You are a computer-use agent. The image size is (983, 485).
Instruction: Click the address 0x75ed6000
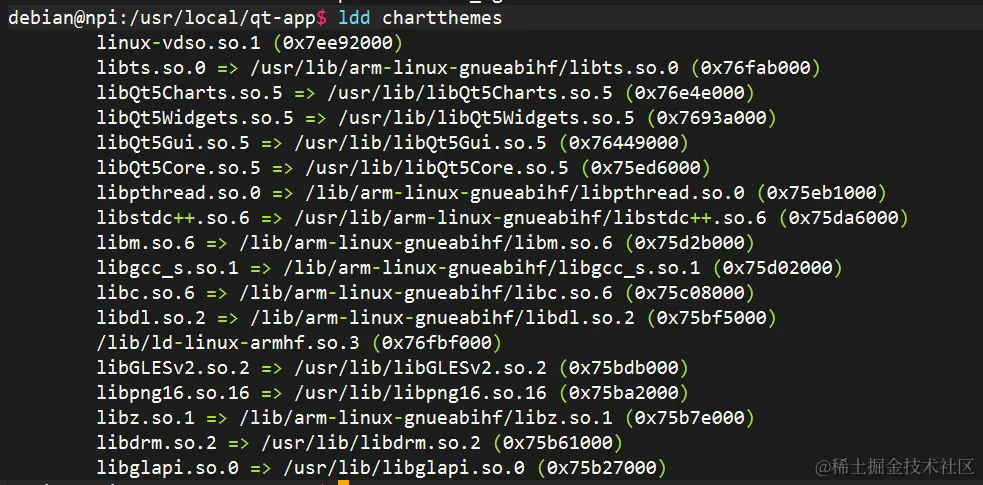(x=646, y=167)
